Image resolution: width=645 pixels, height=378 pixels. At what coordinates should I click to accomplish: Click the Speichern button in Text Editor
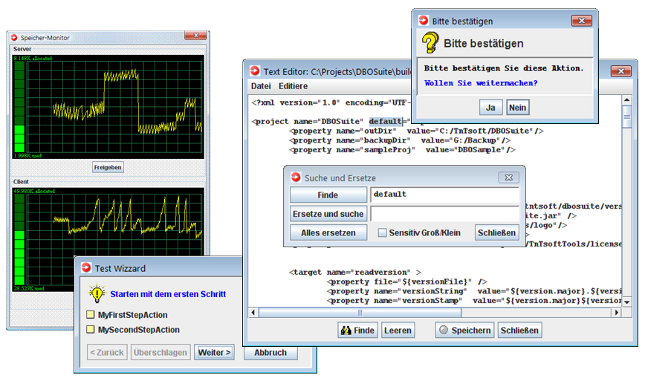(x=465, y=330)
